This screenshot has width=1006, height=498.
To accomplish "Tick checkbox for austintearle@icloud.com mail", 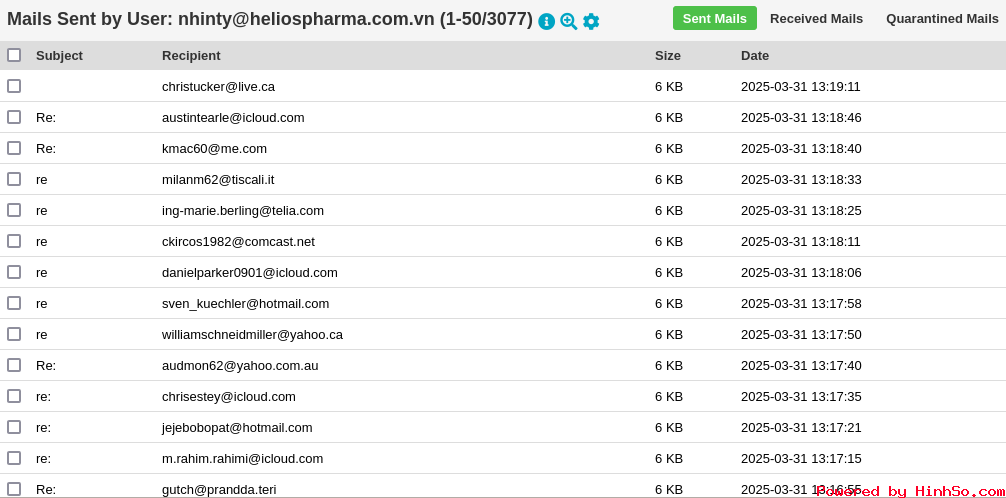I will tap(14, 117).
